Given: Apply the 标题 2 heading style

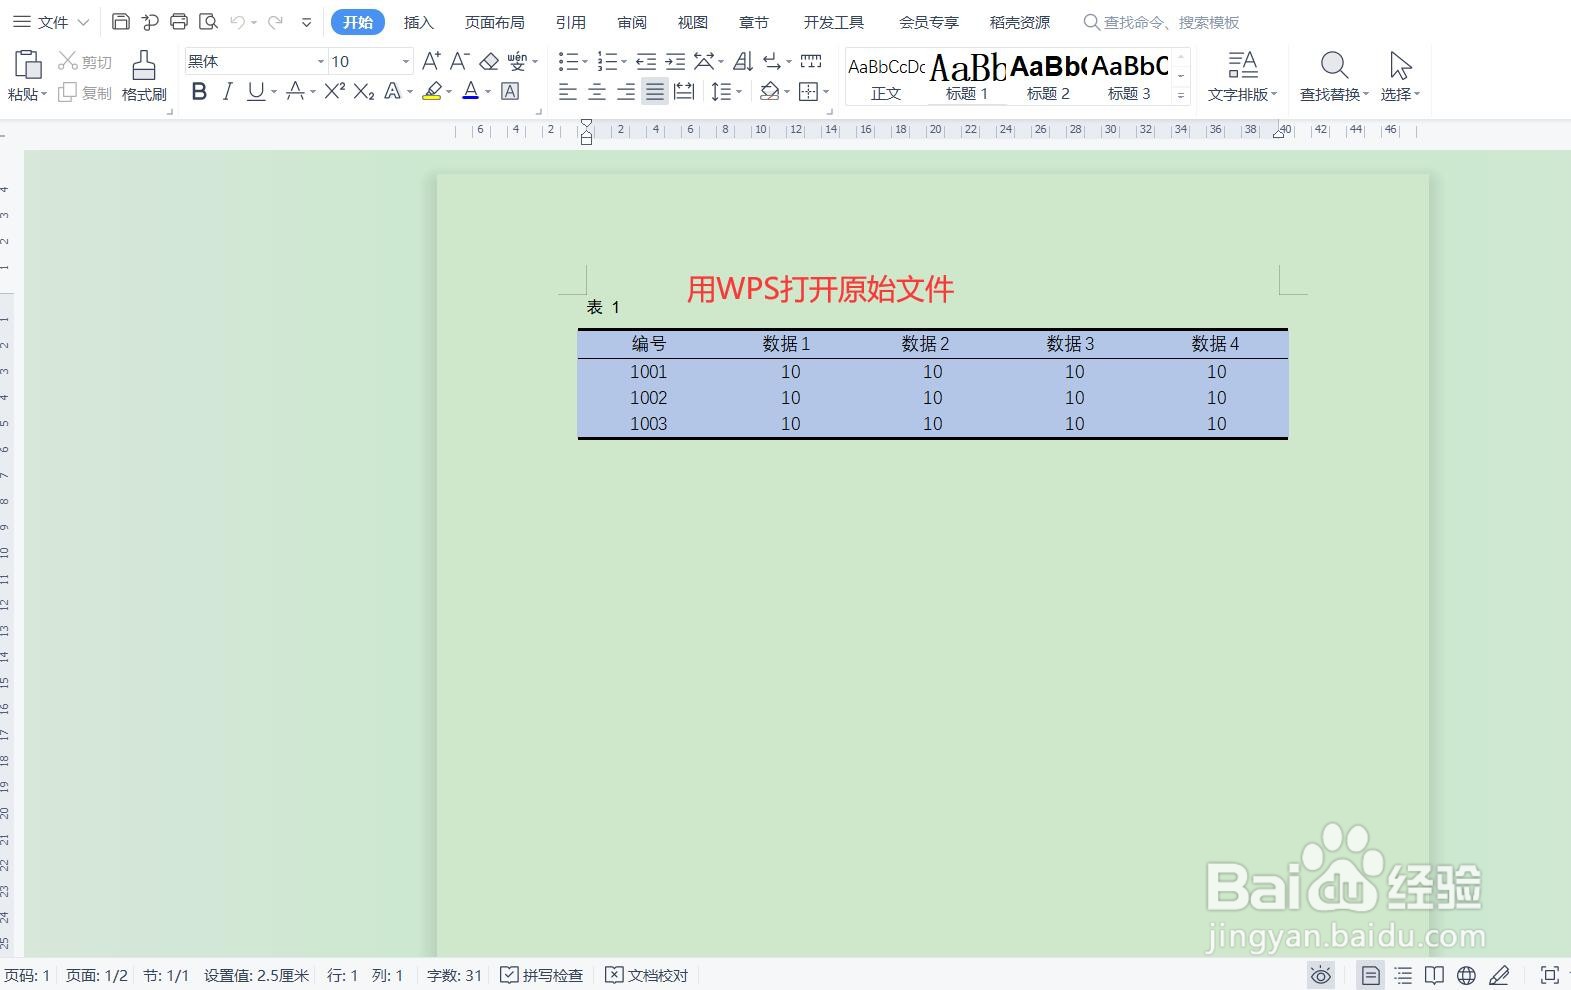Looking at the screenshot, I should (1048, 76).
